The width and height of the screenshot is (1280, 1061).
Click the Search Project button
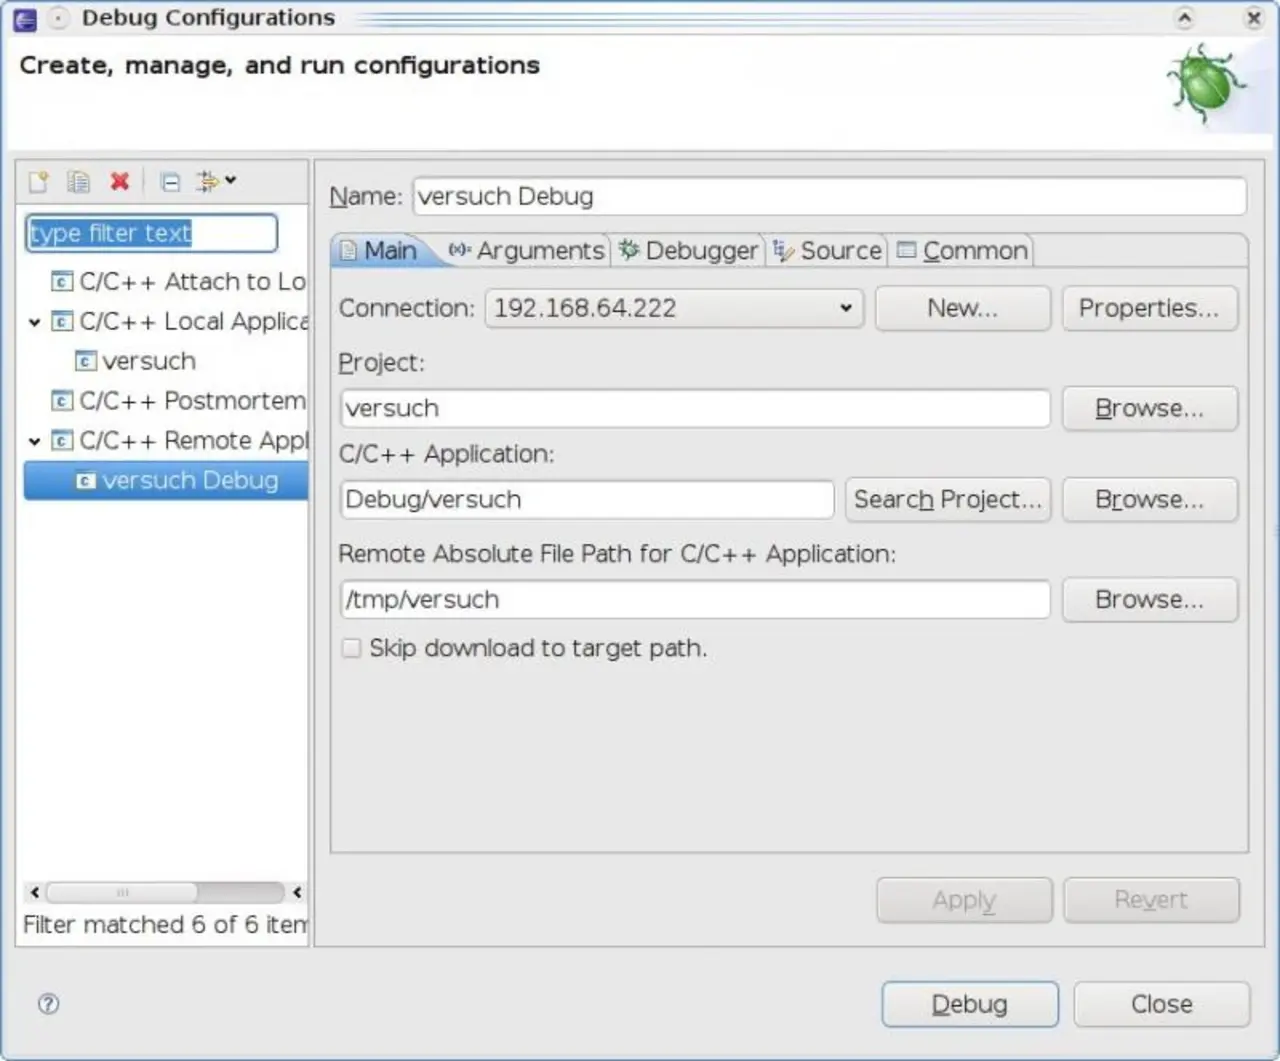947,499
